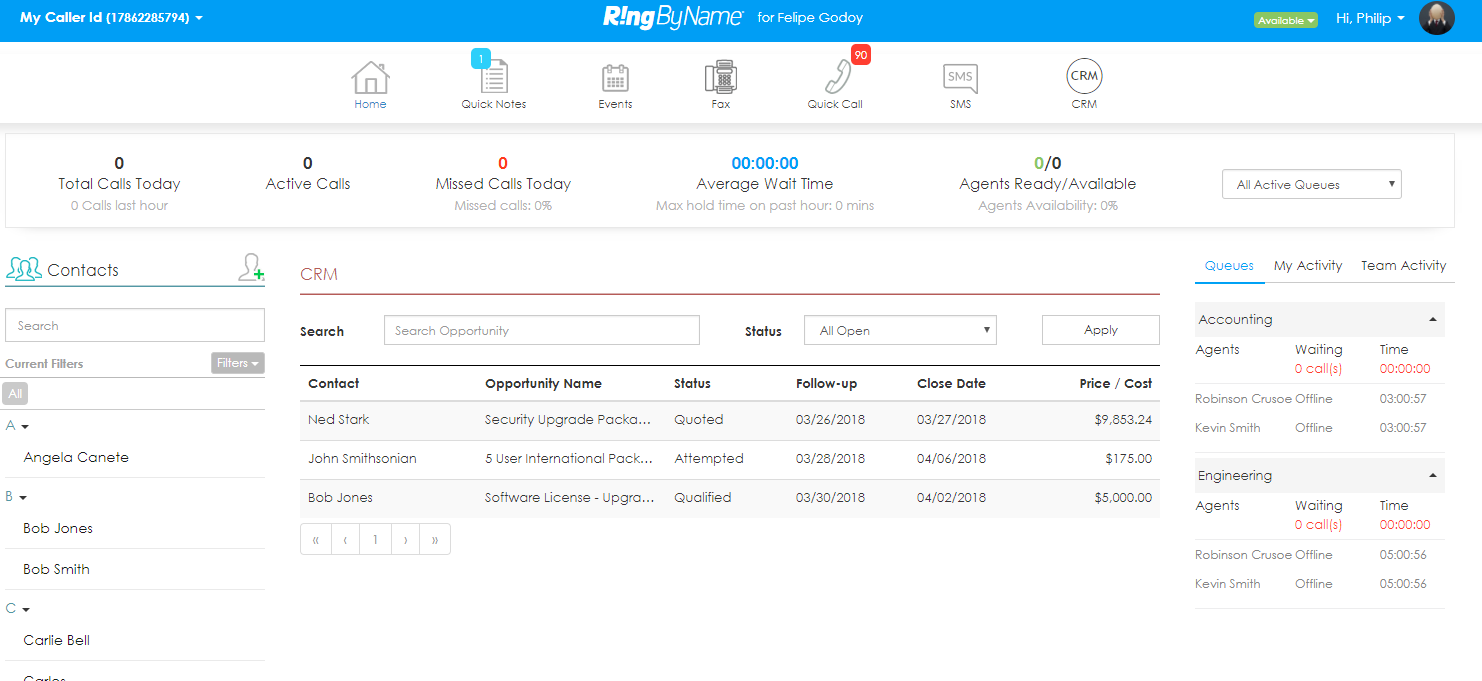Open the Status All Open dropdown
The height and width of the screenshot is (681, 1482).
[900, 330]
